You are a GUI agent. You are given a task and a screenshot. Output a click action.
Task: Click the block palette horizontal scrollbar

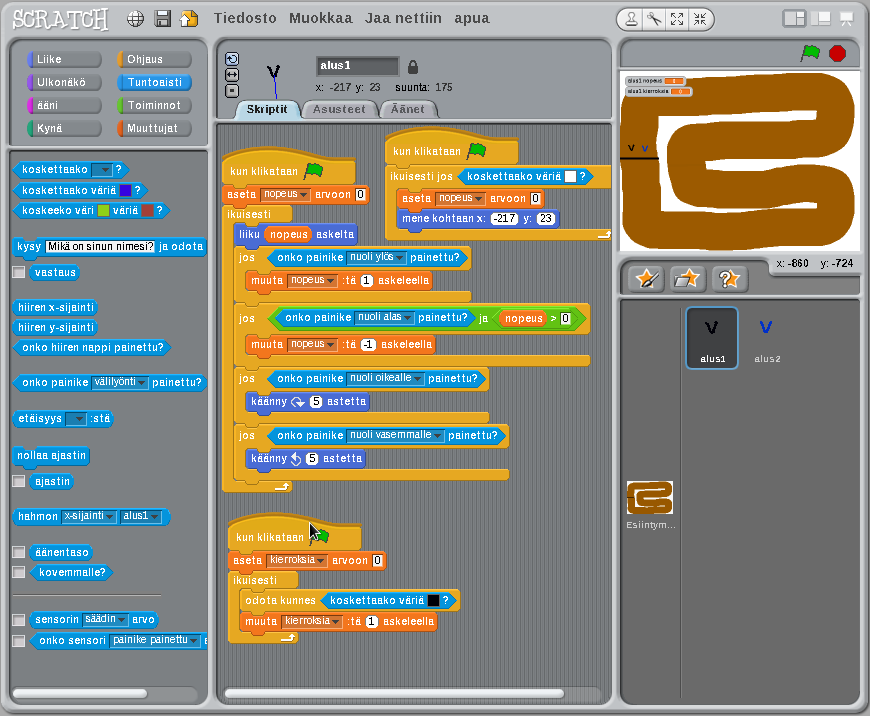(x=80, y=693)
